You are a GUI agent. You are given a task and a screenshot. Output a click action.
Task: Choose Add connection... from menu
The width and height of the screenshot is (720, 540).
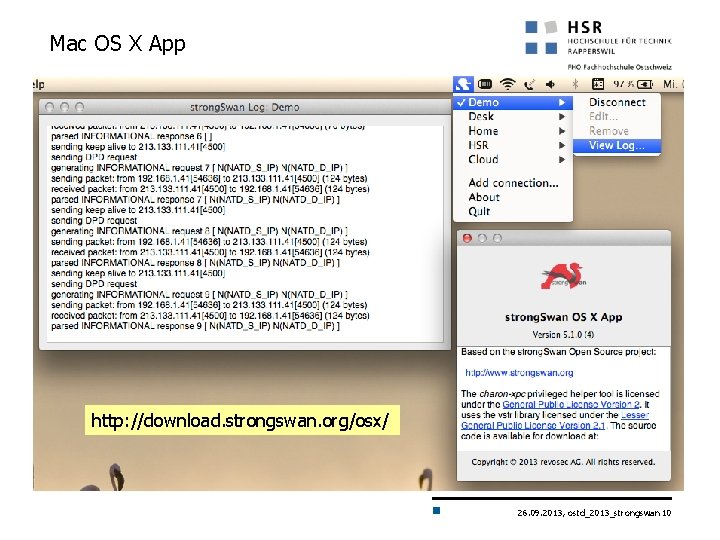click(x=512, y=183)
